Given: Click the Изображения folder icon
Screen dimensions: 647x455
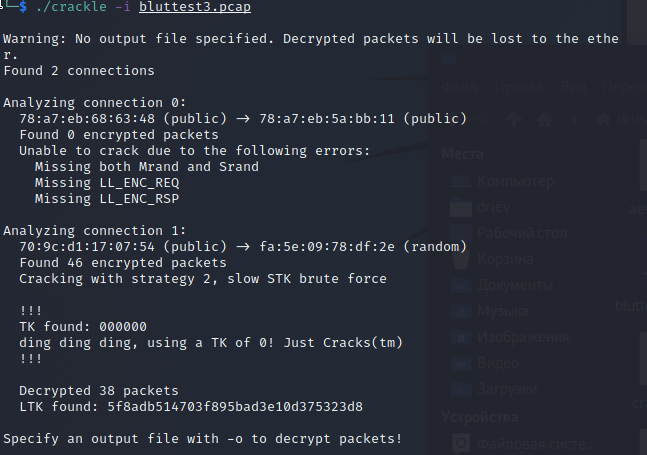Looking at the screenshot, I should click(461, 337).
